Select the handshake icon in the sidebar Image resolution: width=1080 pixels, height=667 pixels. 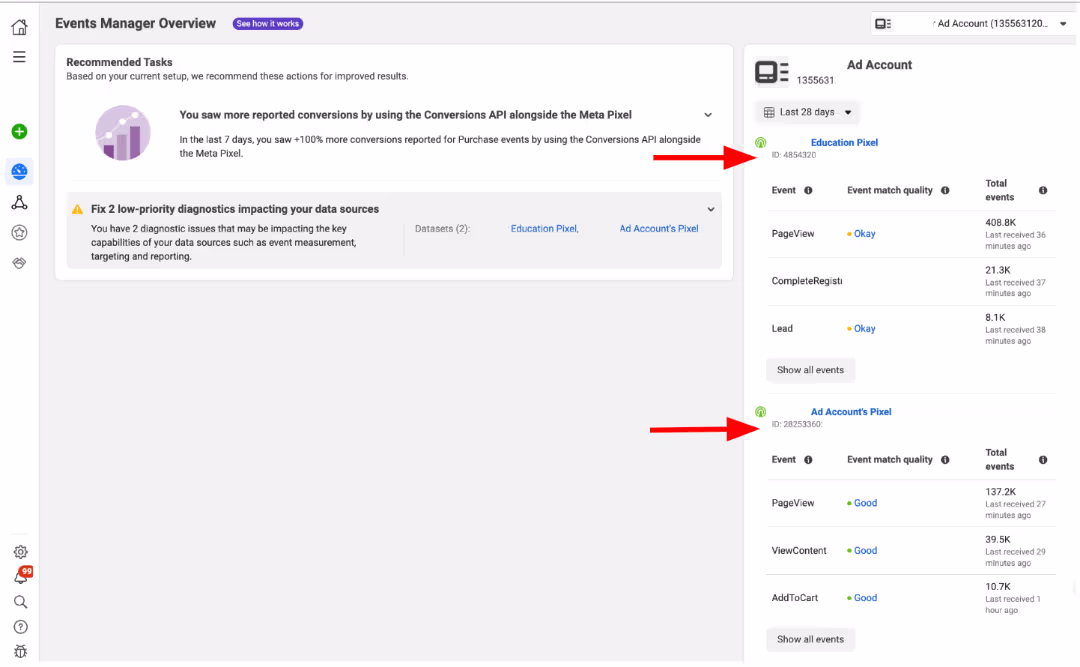(19, 262)
